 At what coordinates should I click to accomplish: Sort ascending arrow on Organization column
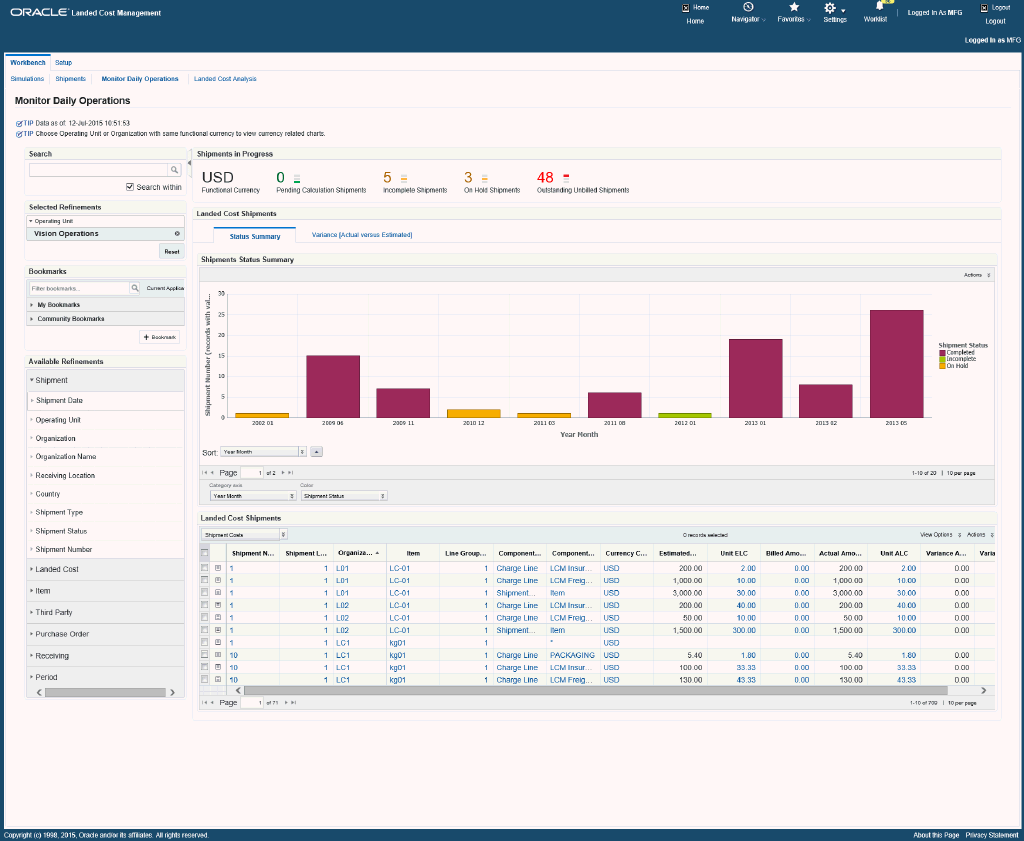click(x=377, y=553)
